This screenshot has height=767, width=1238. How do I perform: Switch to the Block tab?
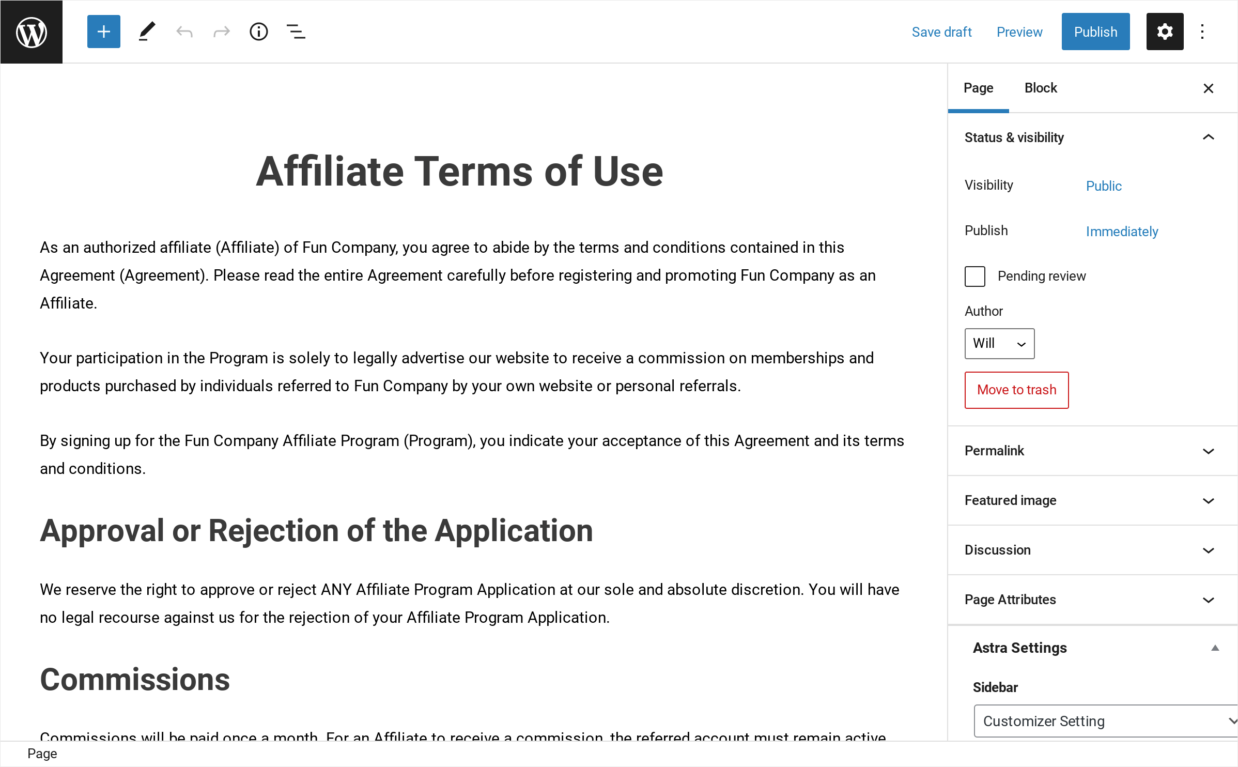1040,88
